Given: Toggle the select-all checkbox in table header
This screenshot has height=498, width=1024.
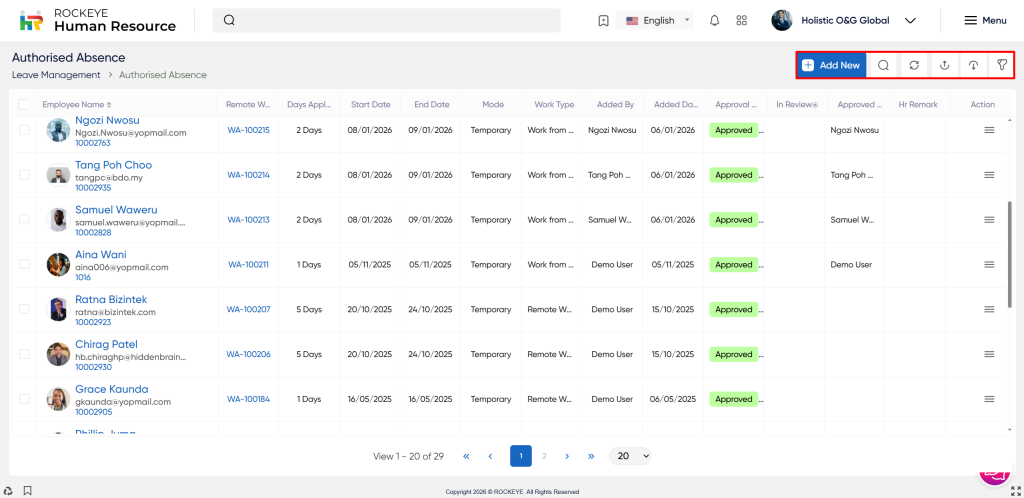Looking at the screenshot, I should click(24, 104).
